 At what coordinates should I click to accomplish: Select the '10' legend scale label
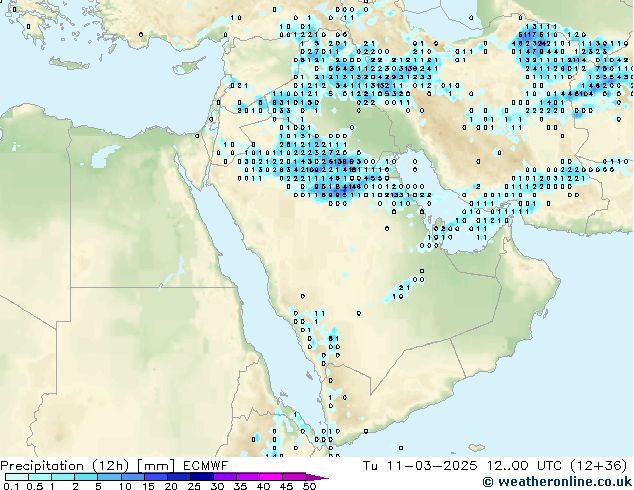point(125,486)
